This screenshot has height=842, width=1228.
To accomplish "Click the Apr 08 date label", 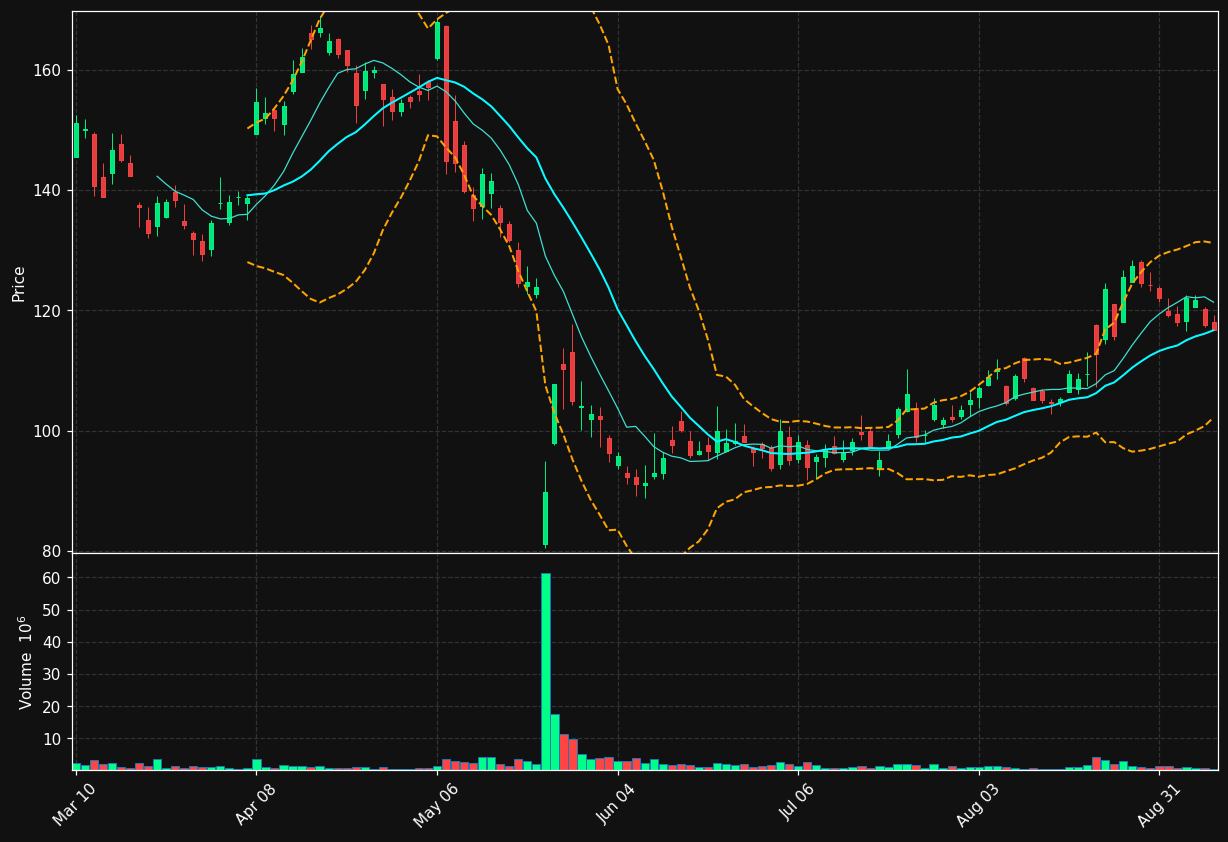I will pos(255,804).
